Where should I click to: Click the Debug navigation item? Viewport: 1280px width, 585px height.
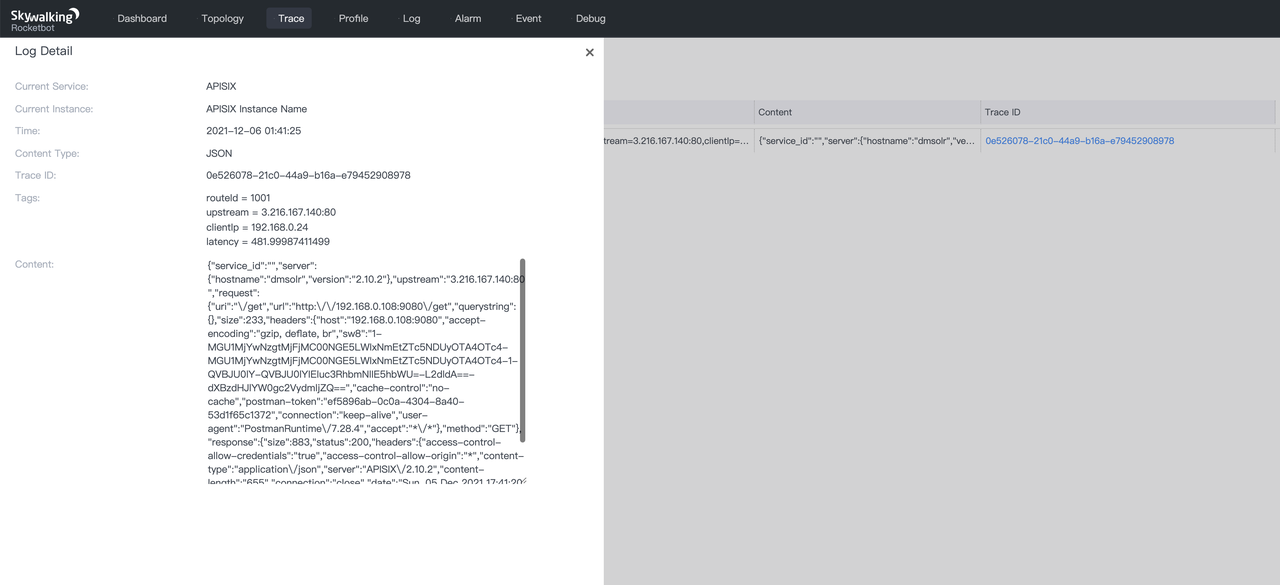point(590,18)
